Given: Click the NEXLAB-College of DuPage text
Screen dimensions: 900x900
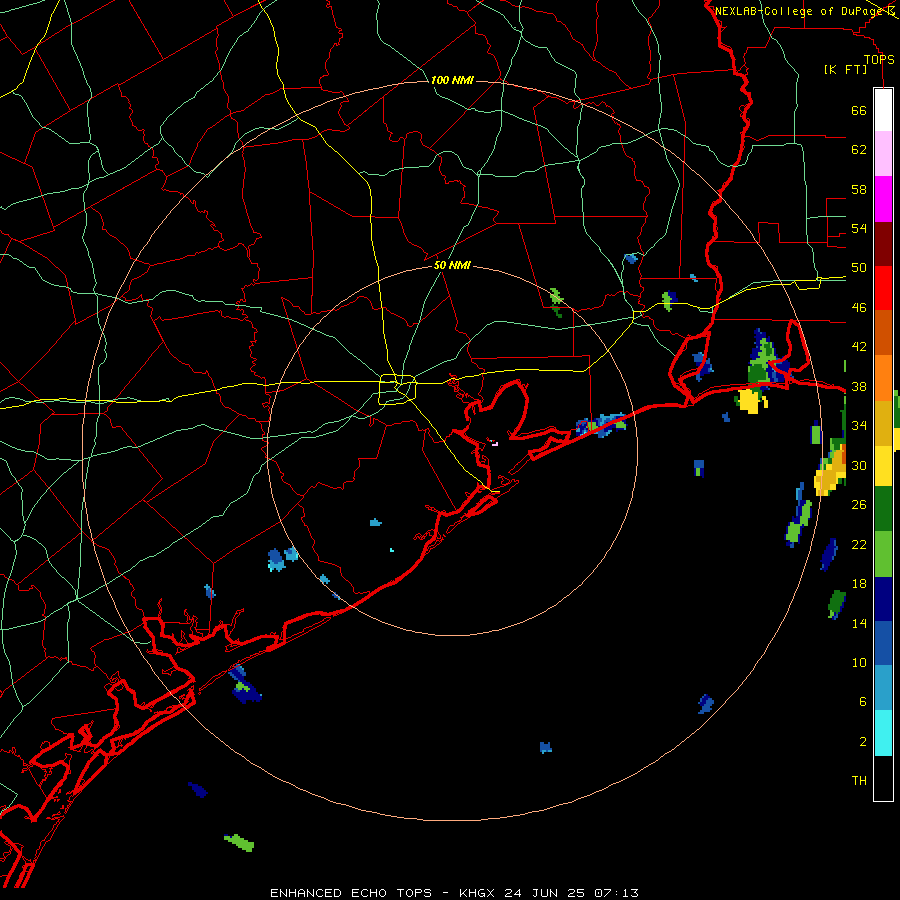Looking at the screenshot, I should 800,11.
